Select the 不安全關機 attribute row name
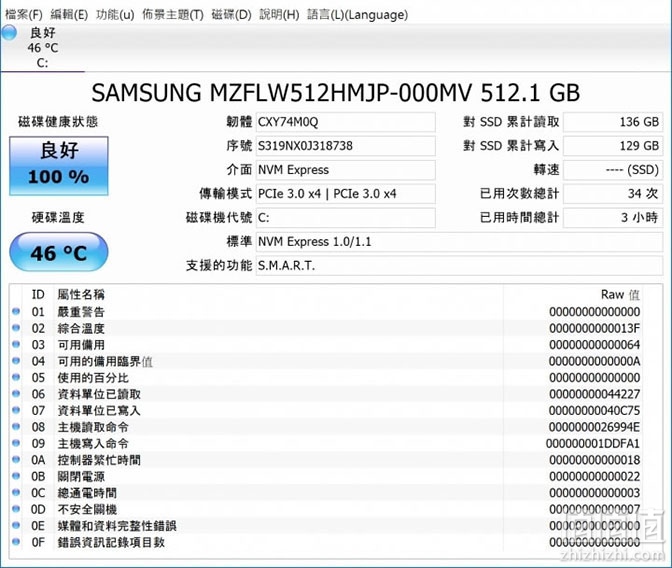 point(87,509)
